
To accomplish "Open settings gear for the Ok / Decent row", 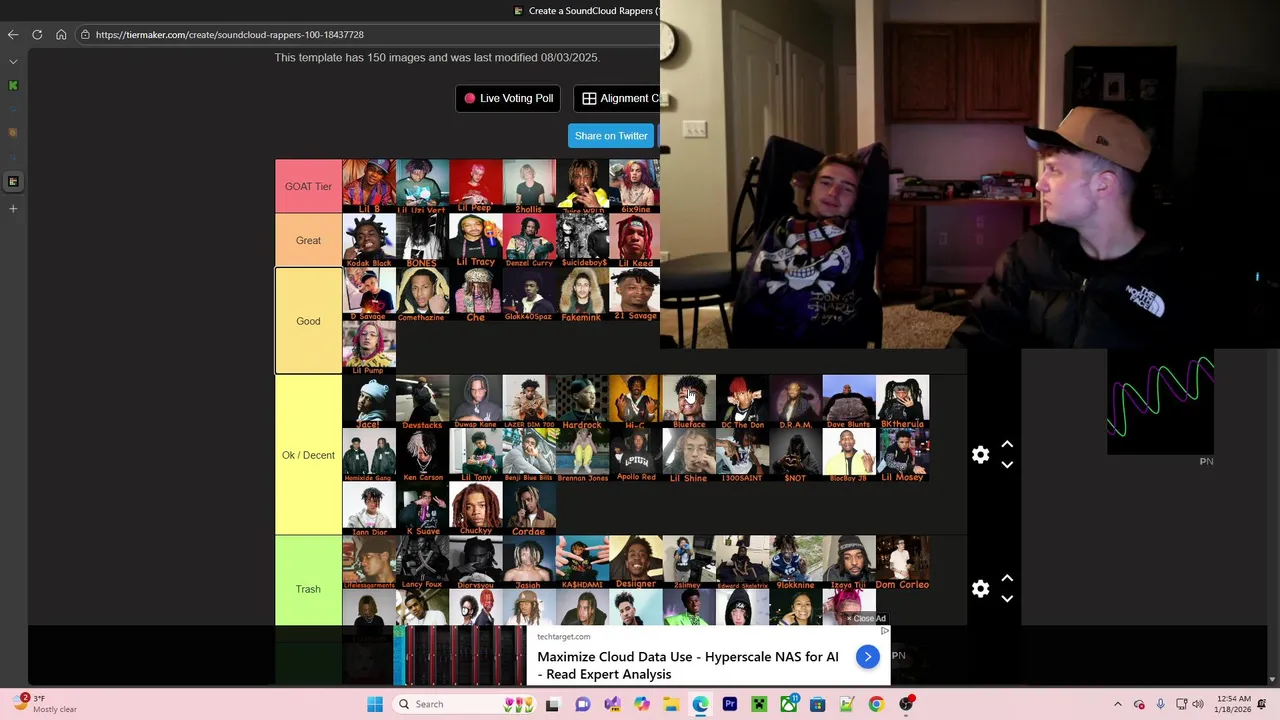I will click(980, 455).
